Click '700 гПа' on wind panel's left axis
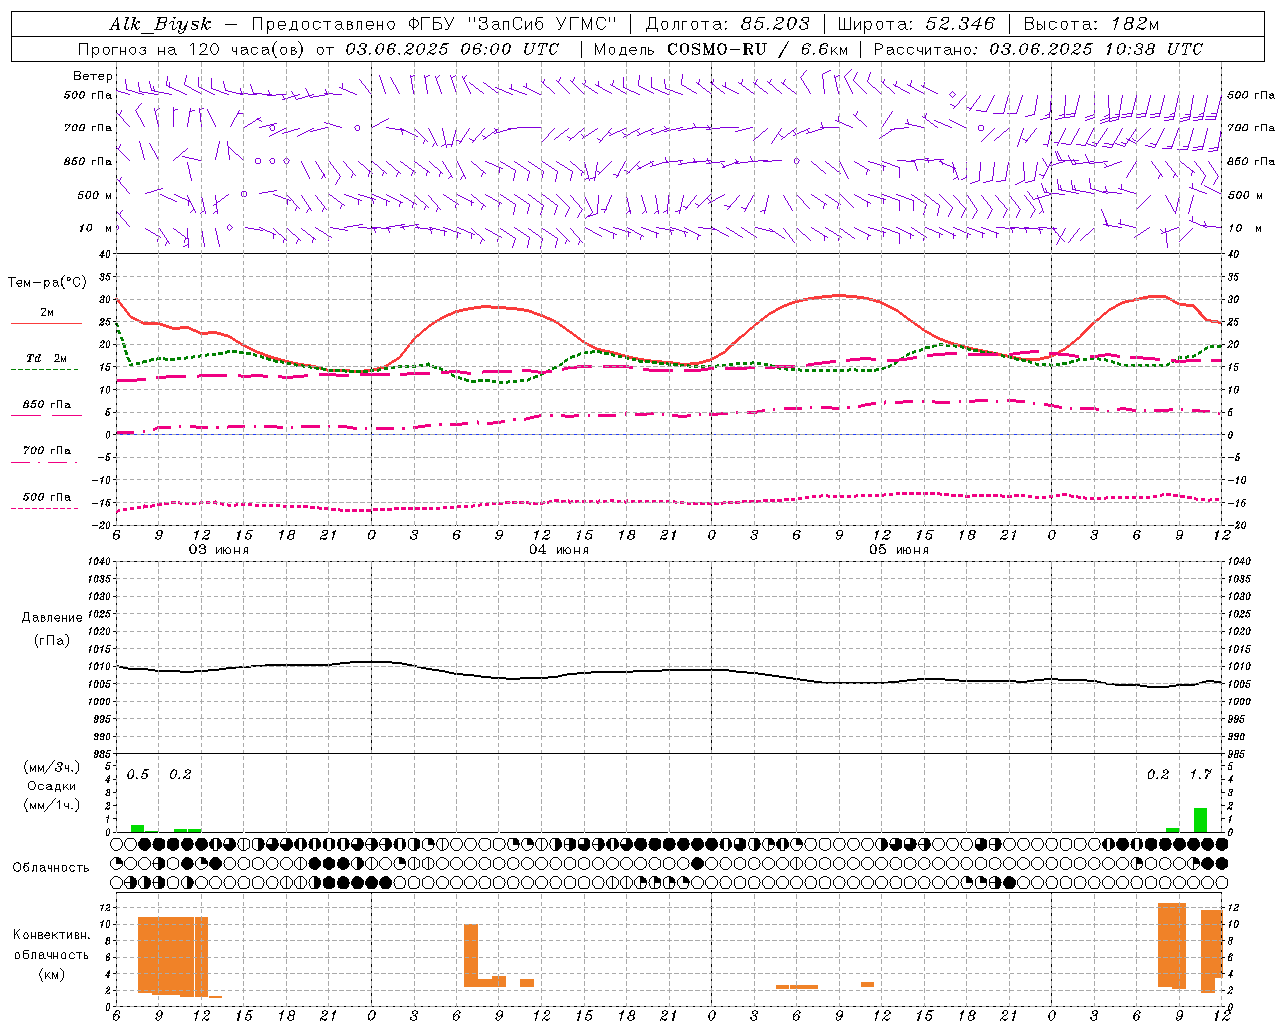Screen dimensions: 1280x1024 [x=88, y=128]
